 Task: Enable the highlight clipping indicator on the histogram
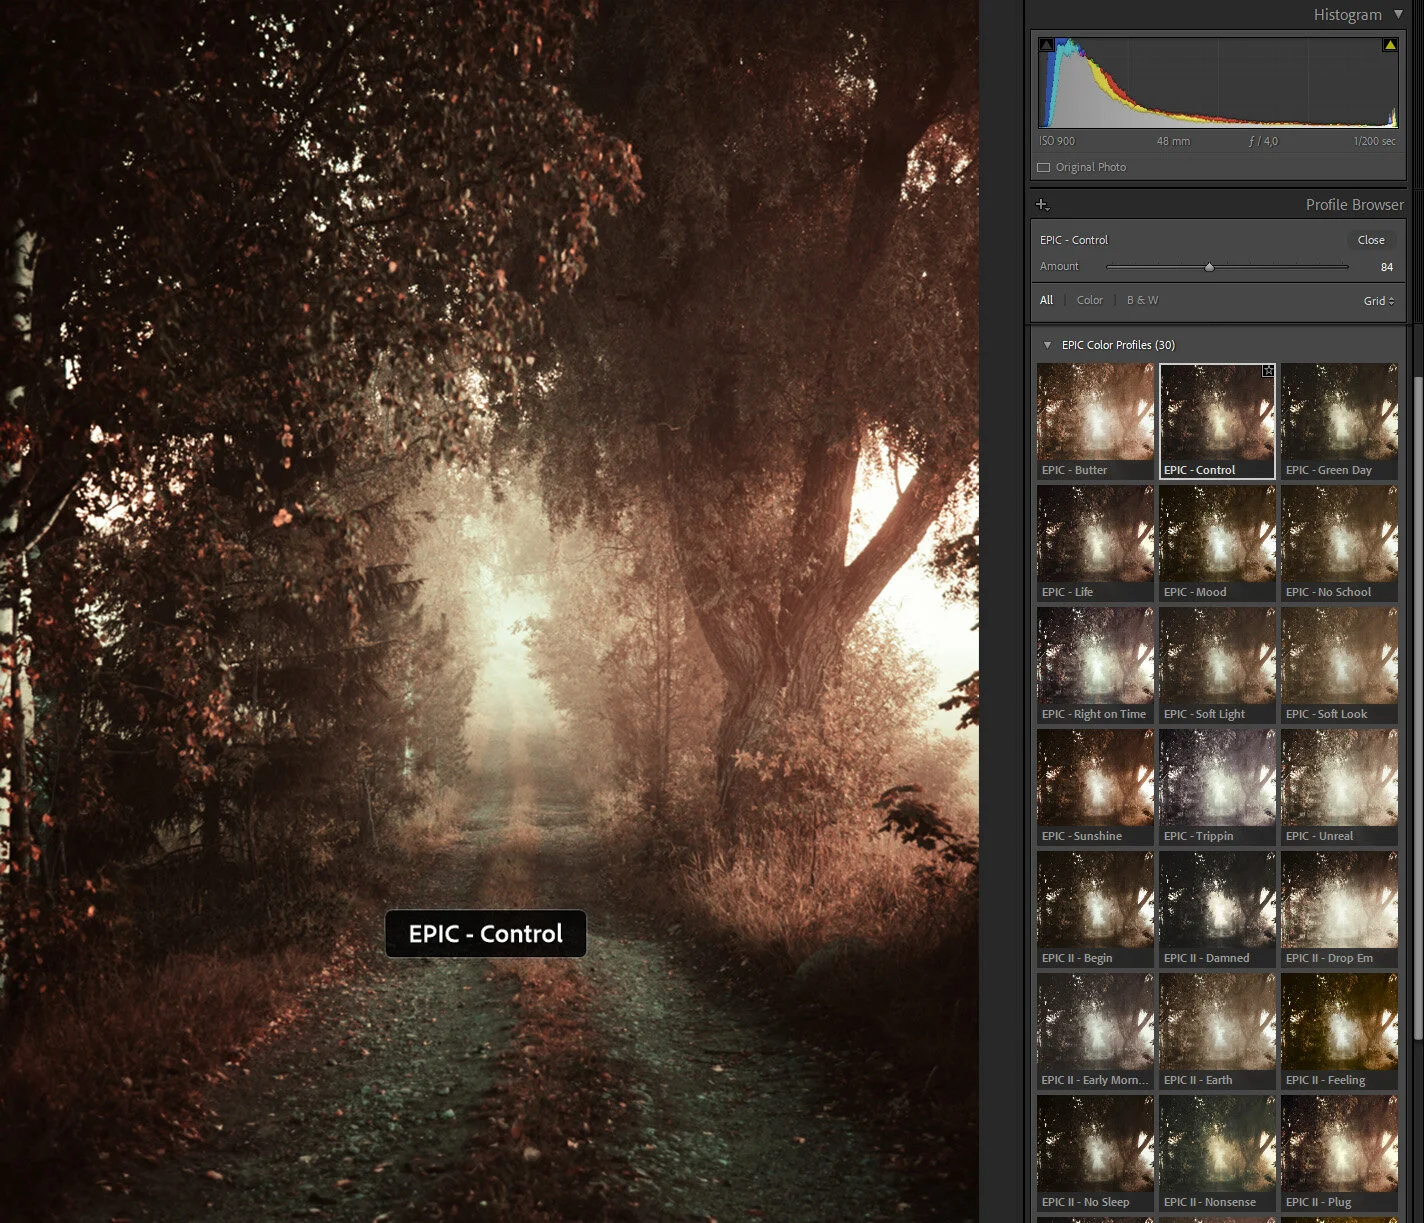pyautogui.click(x=1390, y=44)
